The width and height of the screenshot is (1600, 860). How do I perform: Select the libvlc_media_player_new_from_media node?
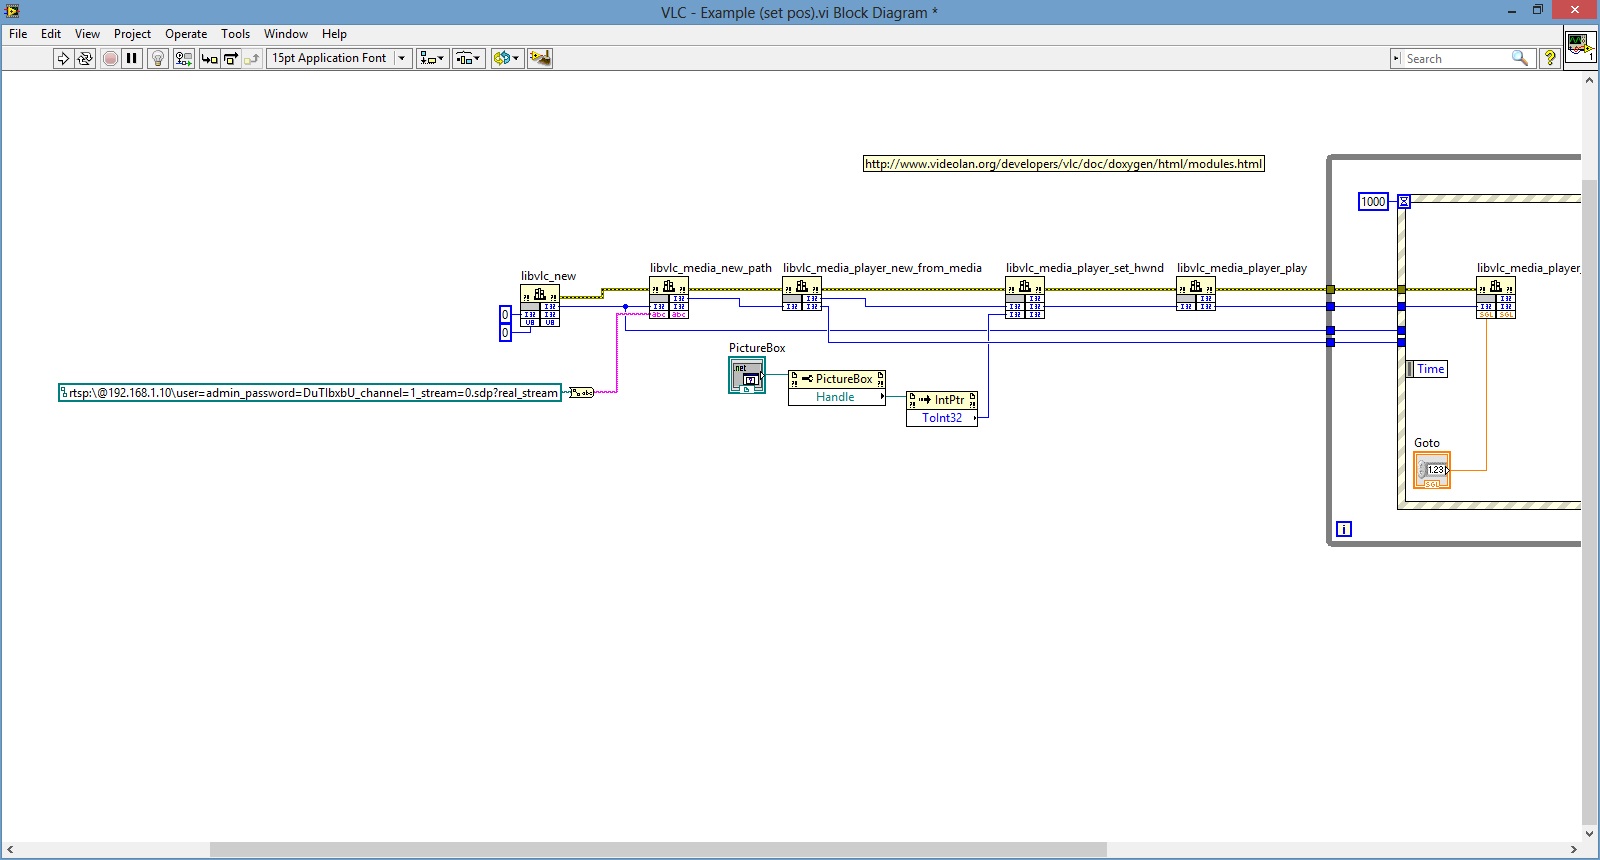802,294
